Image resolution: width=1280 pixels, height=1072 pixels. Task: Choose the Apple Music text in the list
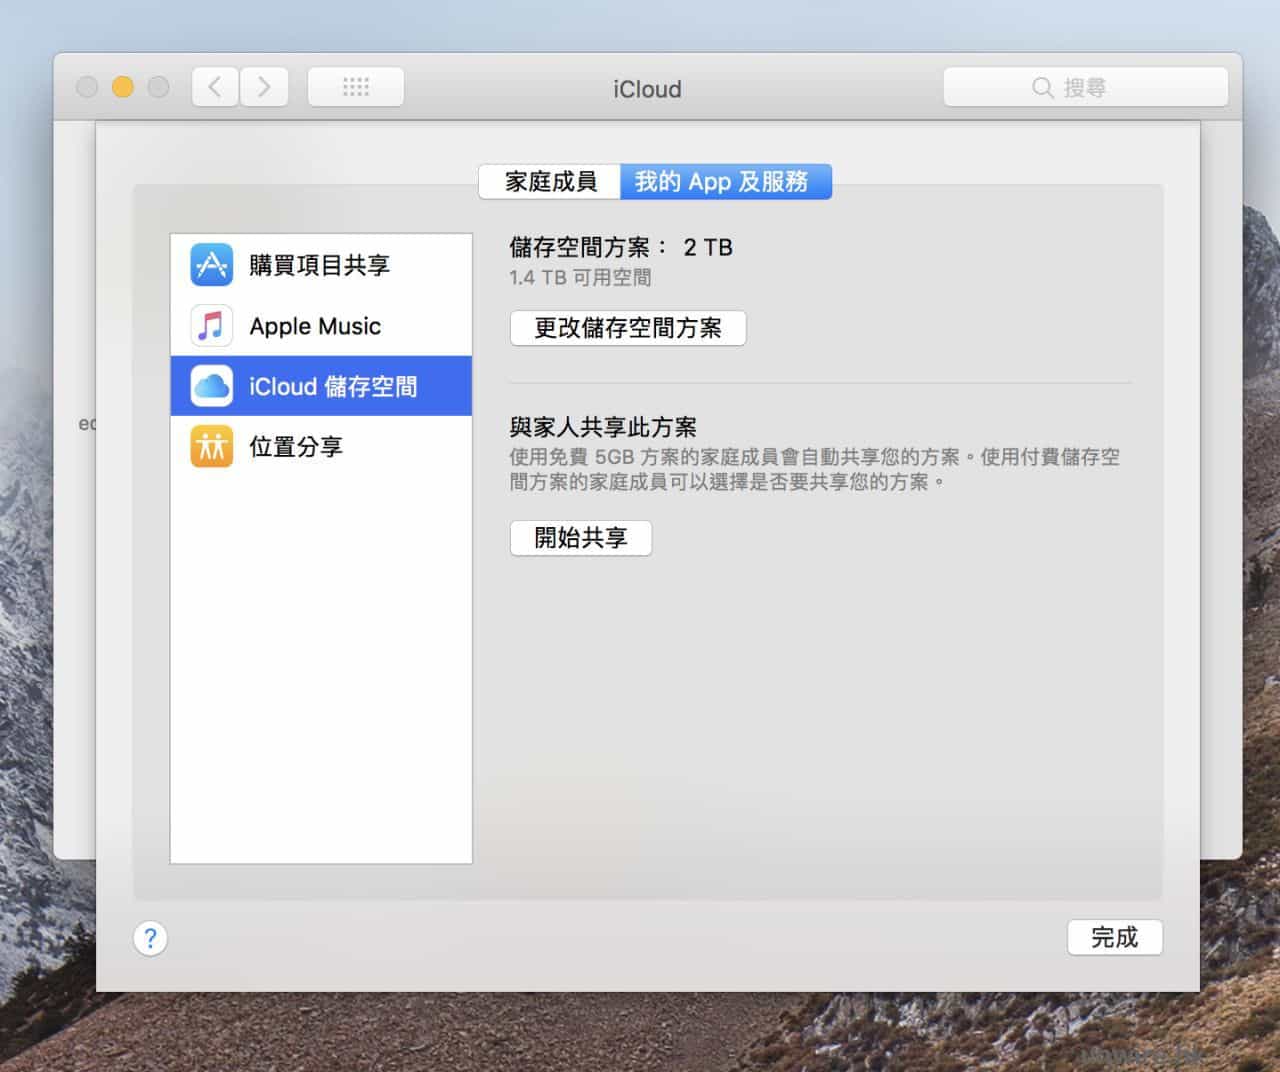pyautogui.click(x=315, y=326)
